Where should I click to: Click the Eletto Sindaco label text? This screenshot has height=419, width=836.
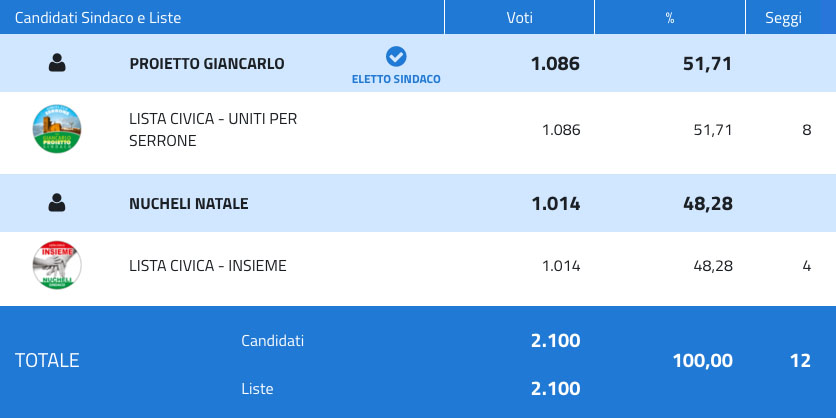click(396, 78)
